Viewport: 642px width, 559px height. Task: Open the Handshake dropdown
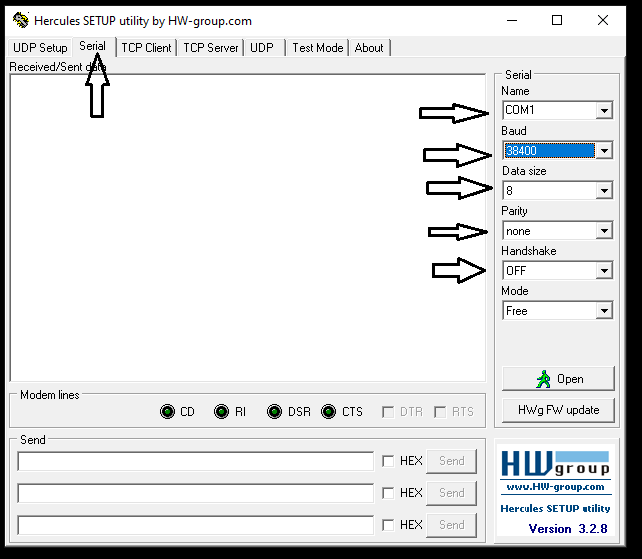coord(604,270)
